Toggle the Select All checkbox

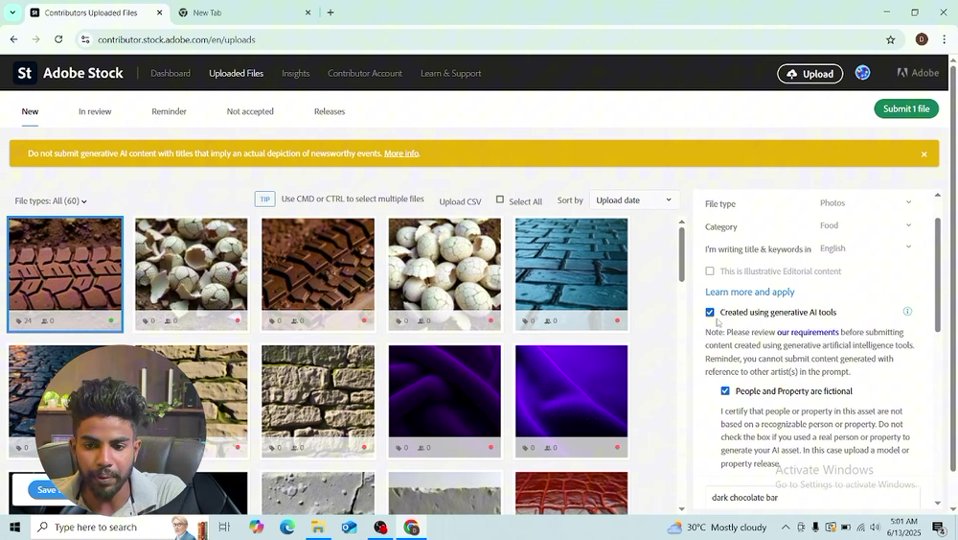[x=500, y=200]
